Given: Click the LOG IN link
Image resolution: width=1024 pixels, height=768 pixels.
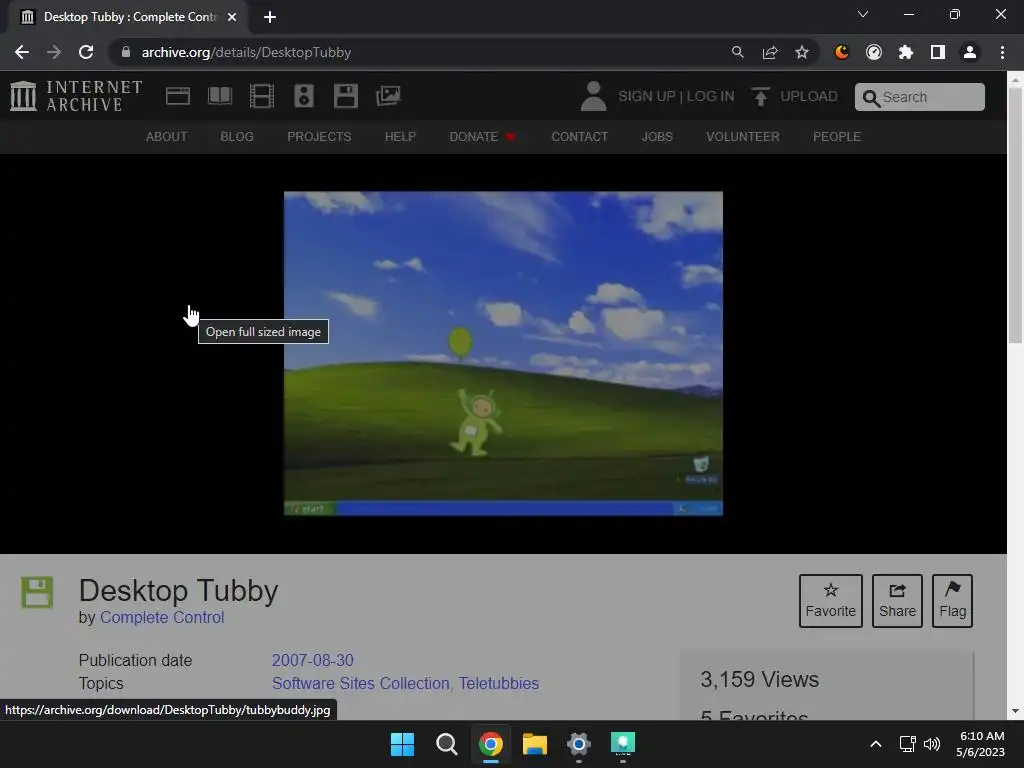Looking at the screenshot, I should (x=711, y=96).
